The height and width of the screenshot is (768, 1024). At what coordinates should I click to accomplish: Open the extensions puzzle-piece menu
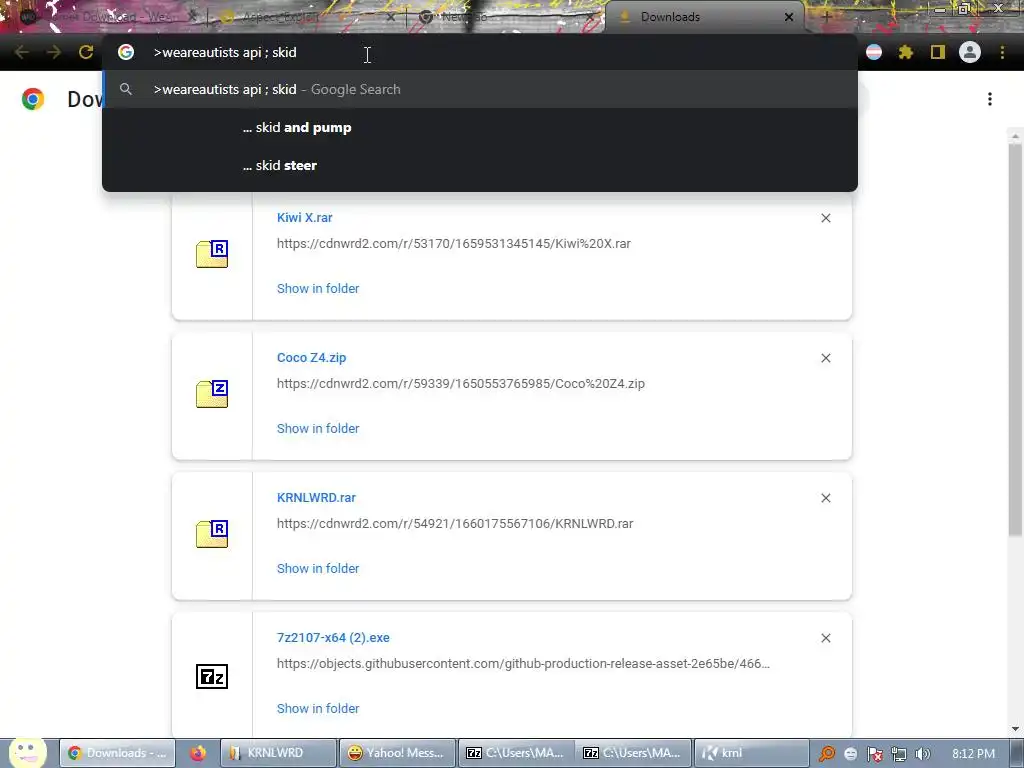pos(906,52)
